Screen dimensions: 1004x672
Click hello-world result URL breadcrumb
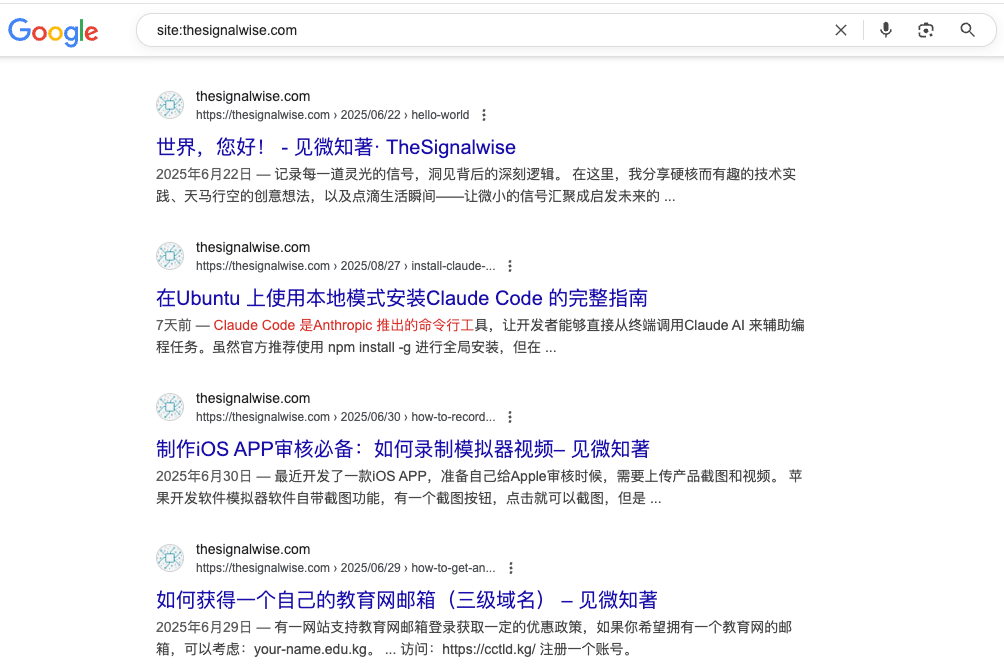point(332,115)
